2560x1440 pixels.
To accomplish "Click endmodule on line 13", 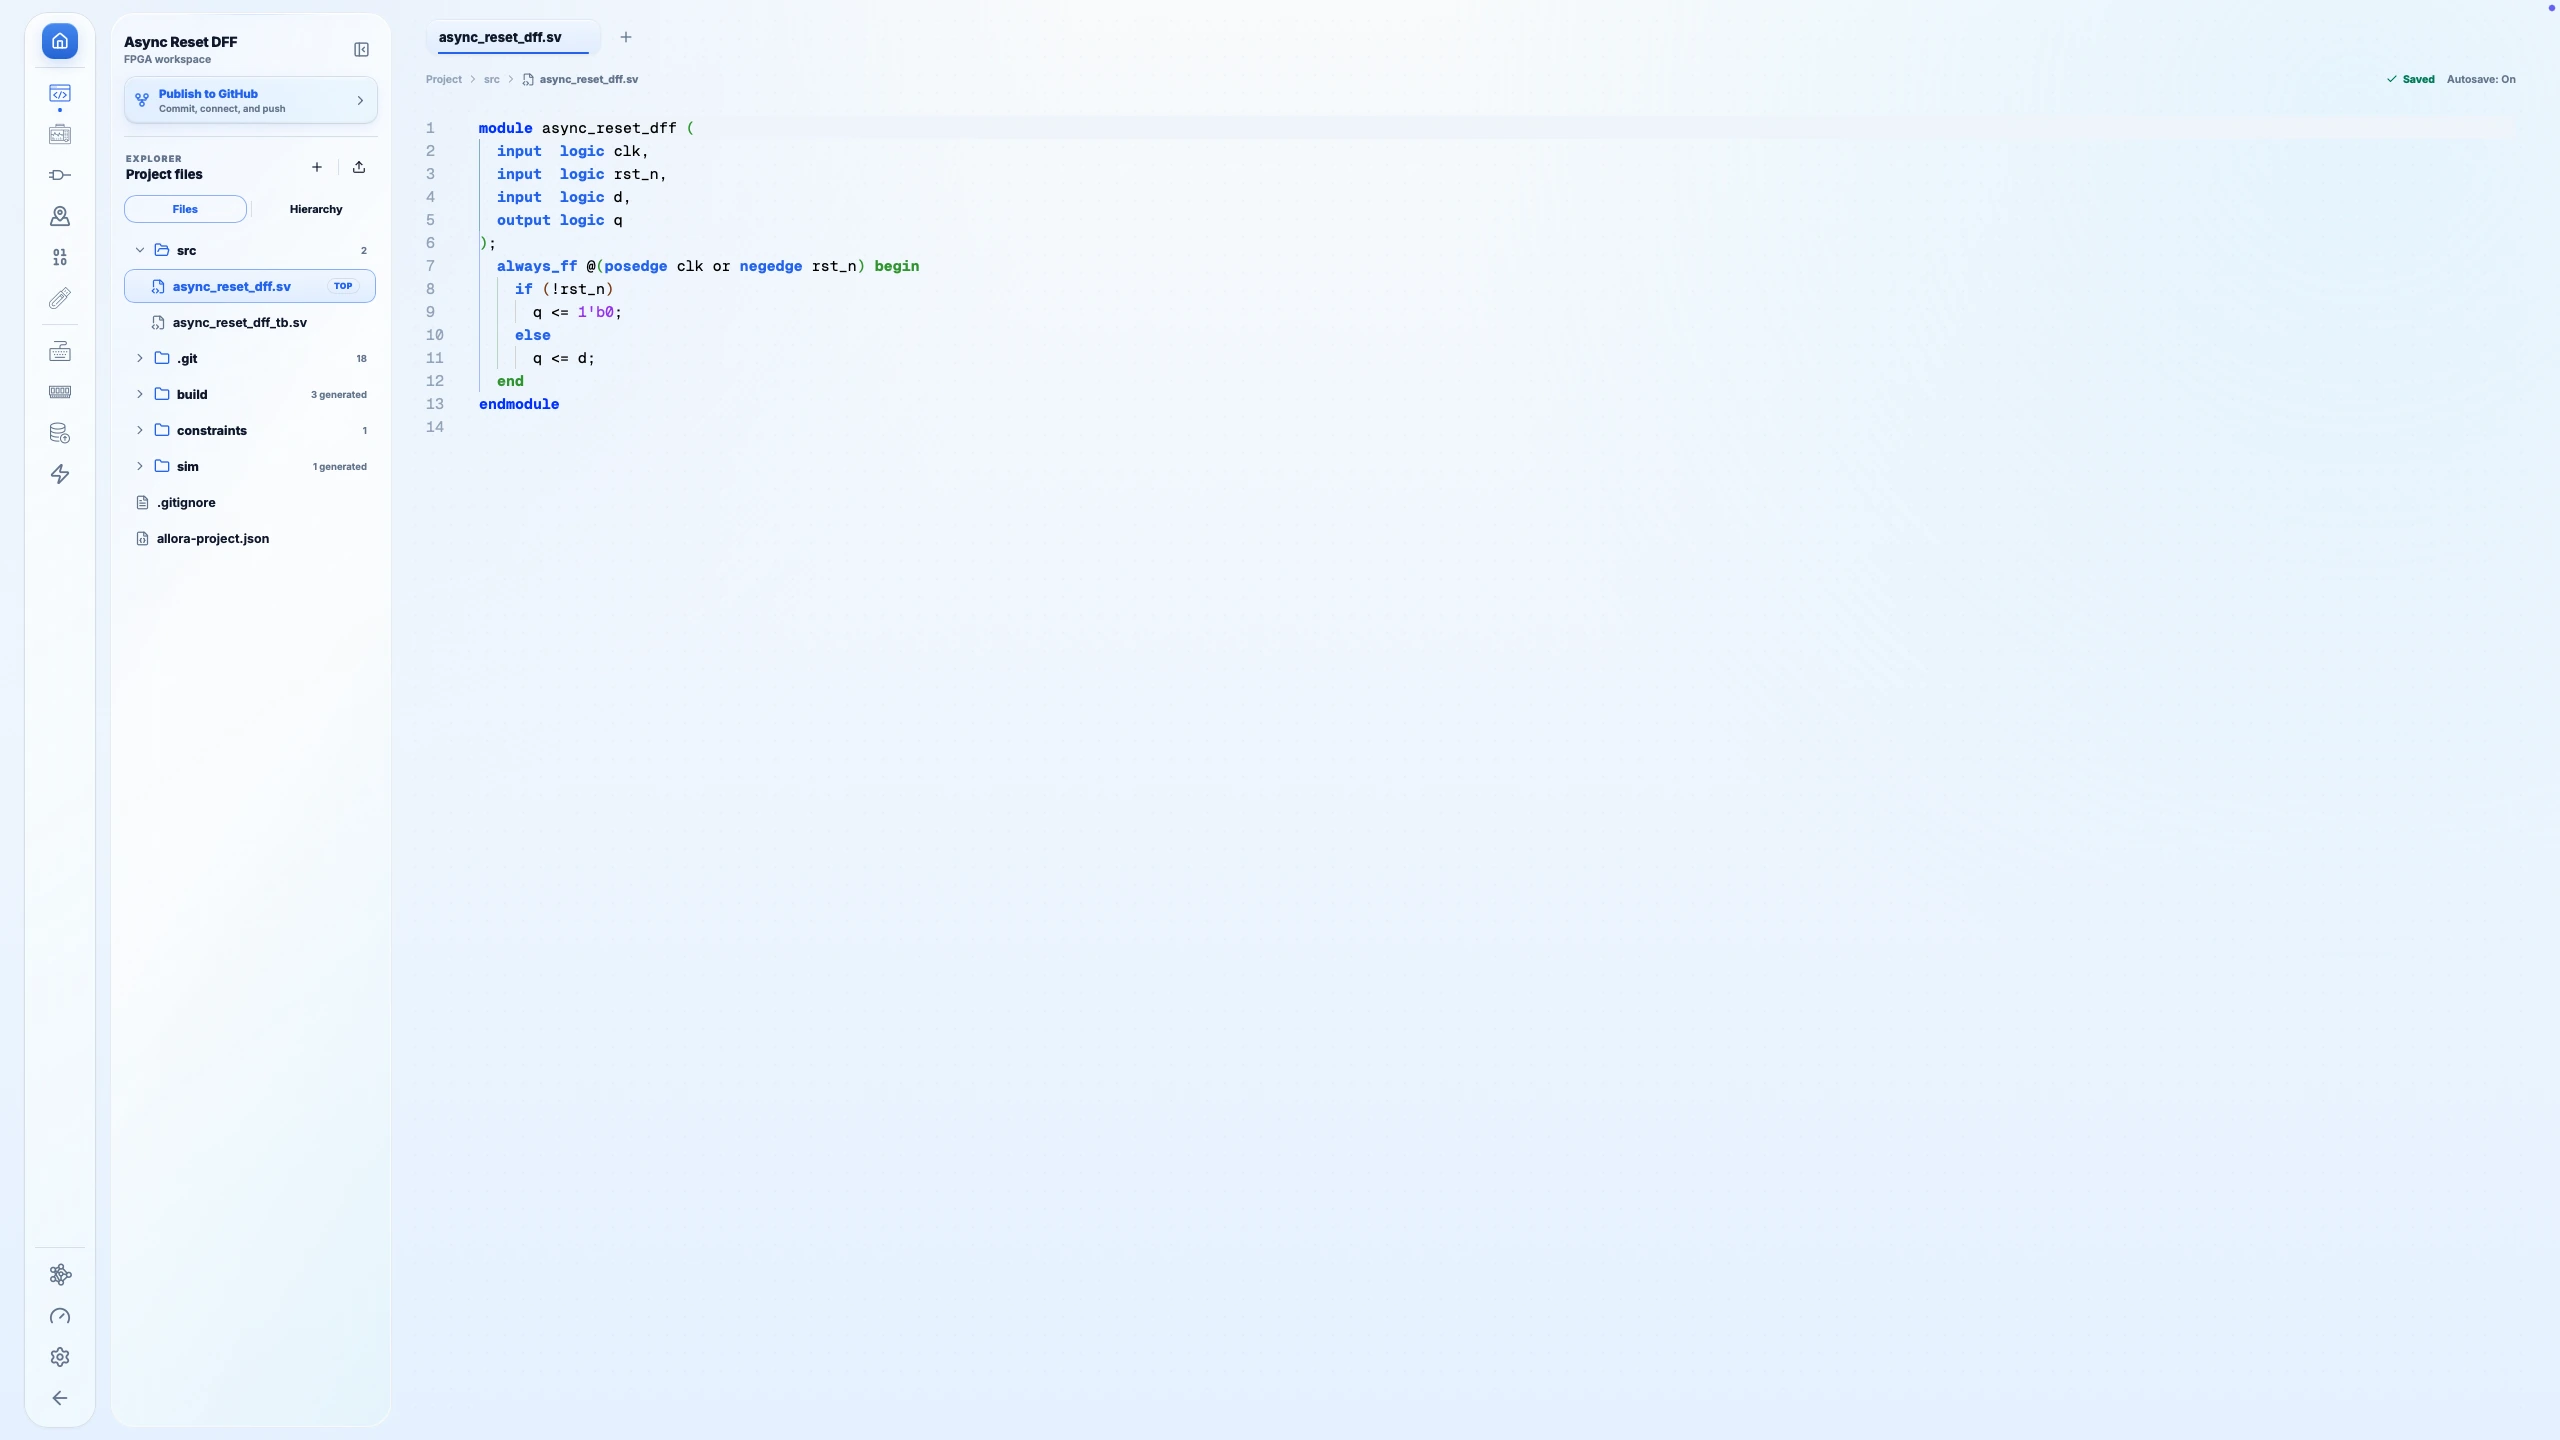I will click(519, 404).
